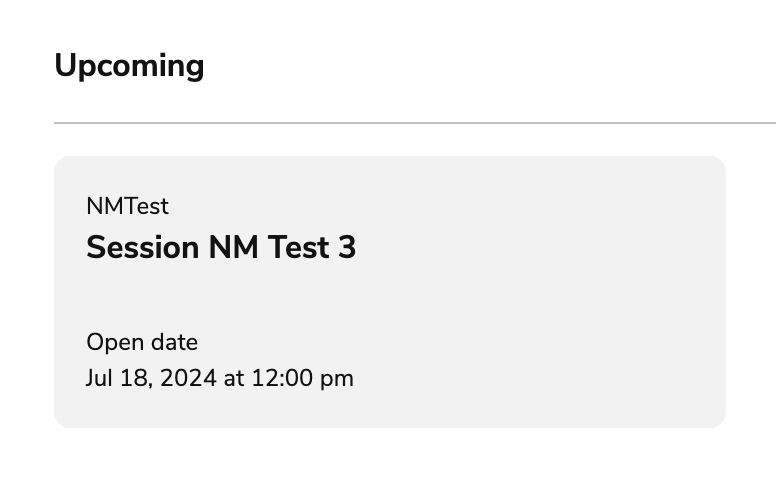Click the "Upcoming" section heading
776x500 pixels.
click(x=129, y=66)
